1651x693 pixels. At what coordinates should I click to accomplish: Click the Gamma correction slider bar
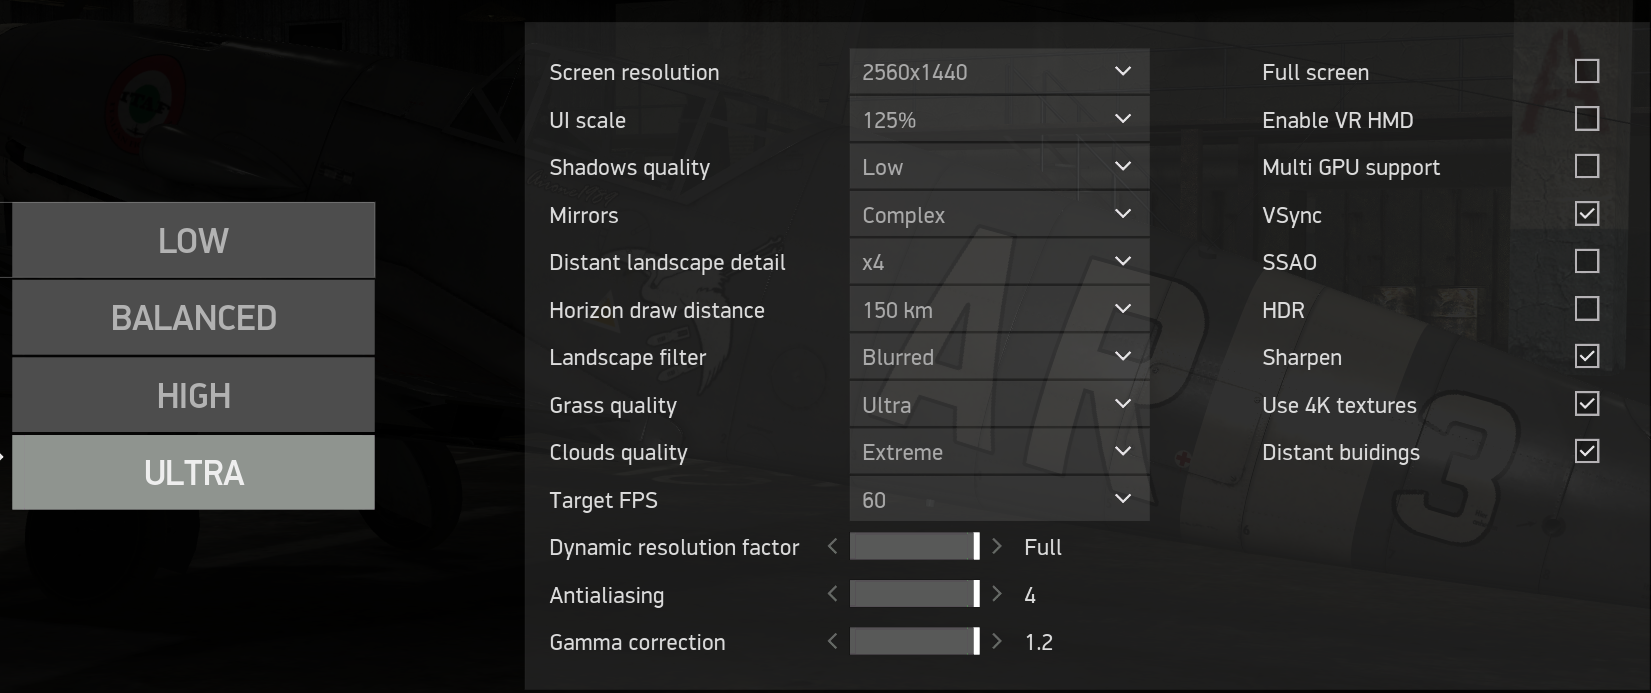click(x=915, y=641)
